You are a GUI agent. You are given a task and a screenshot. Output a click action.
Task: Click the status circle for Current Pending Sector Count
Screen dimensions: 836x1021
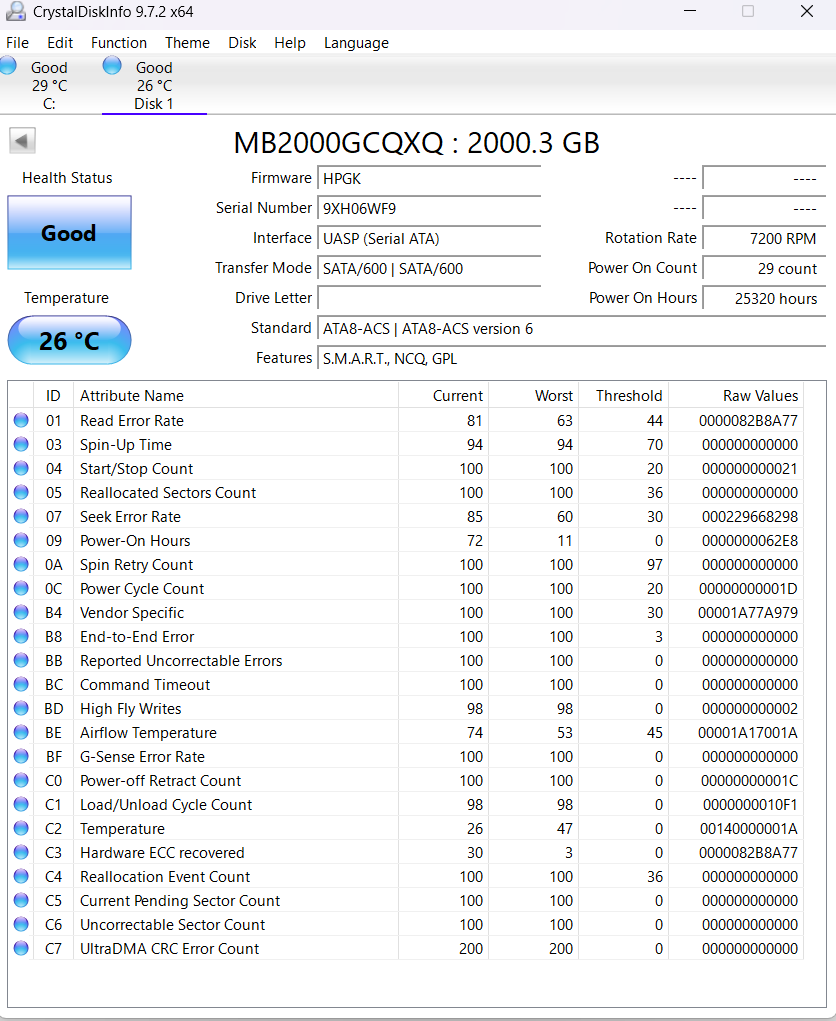pyautogui.click(x=21, y=900)
